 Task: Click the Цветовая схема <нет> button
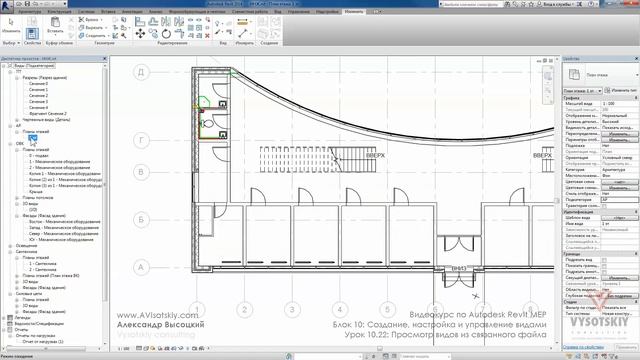coord(619,182)
